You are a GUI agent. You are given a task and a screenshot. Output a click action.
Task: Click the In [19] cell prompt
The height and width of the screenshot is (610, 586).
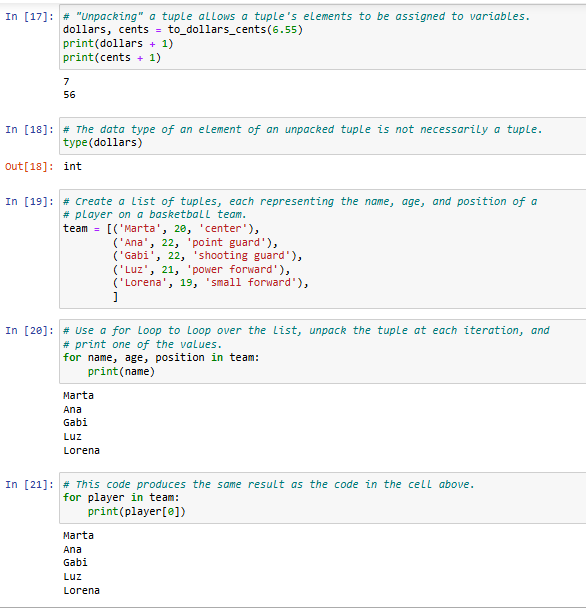(x=29, y=202)
